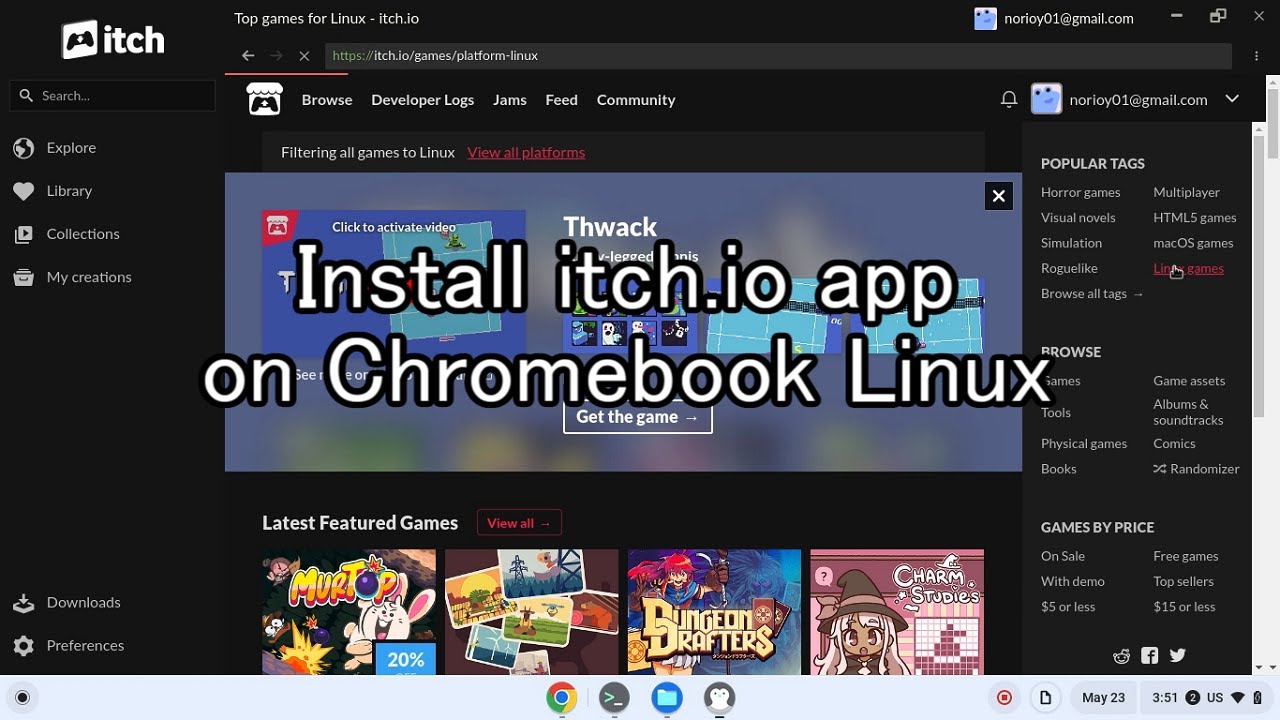
Task: Select the Roguelike tag
Action: [1069, 268]
